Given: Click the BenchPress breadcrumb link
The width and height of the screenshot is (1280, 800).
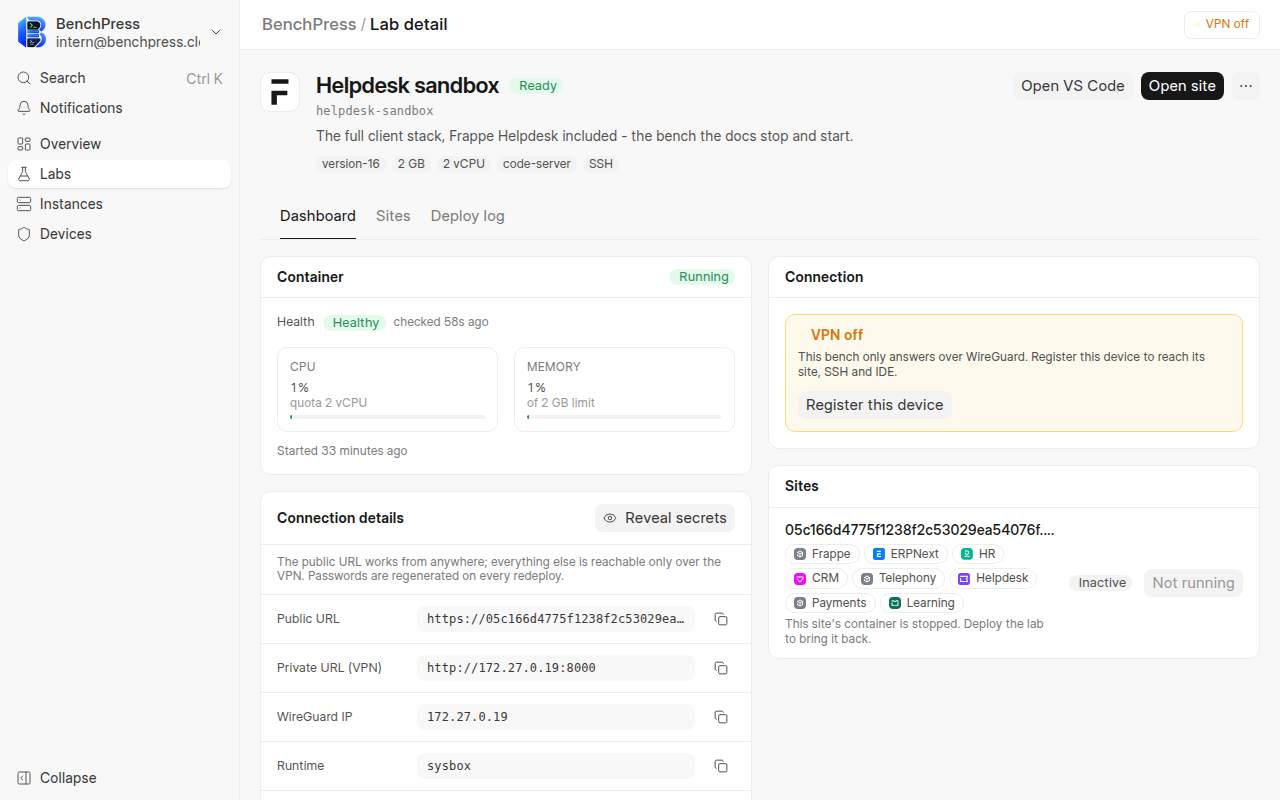Looking at the screenshot, I should [x=309, y=24].
